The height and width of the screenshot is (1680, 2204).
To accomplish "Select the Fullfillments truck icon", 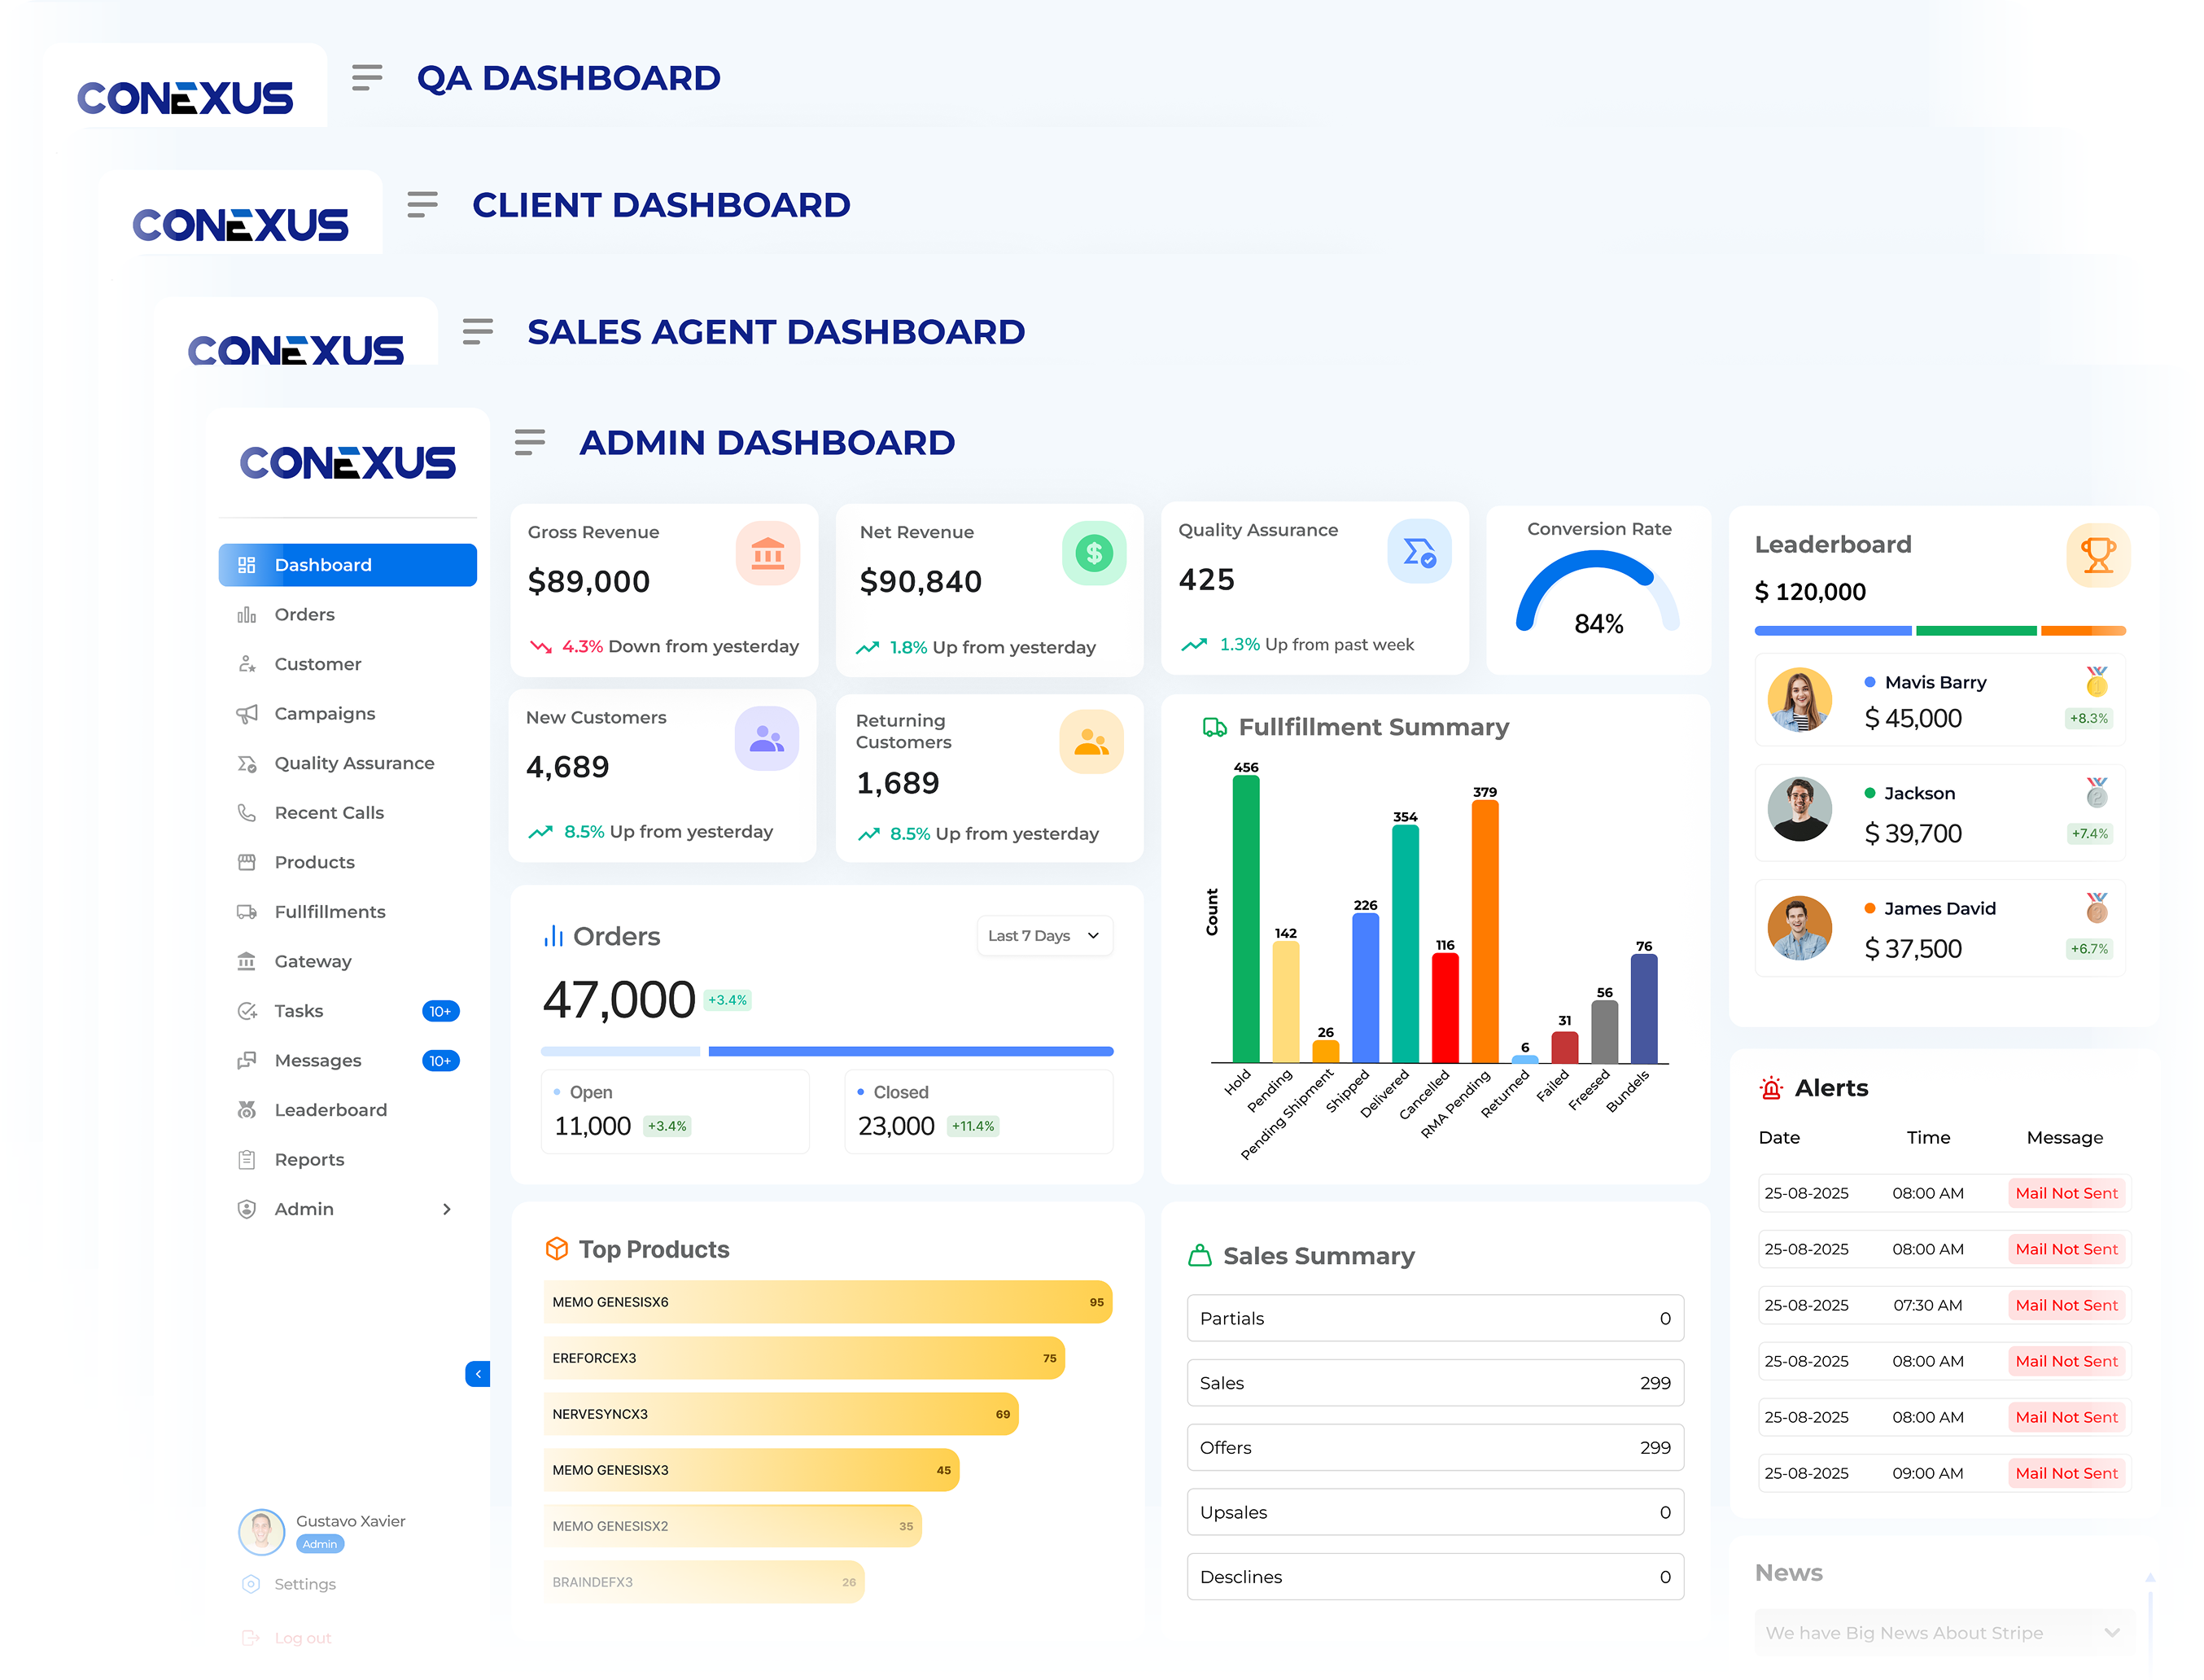I will pos(247,911).
